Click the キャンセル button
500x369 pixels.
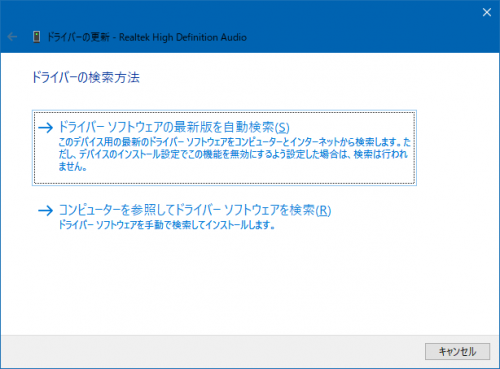[457, 351]
